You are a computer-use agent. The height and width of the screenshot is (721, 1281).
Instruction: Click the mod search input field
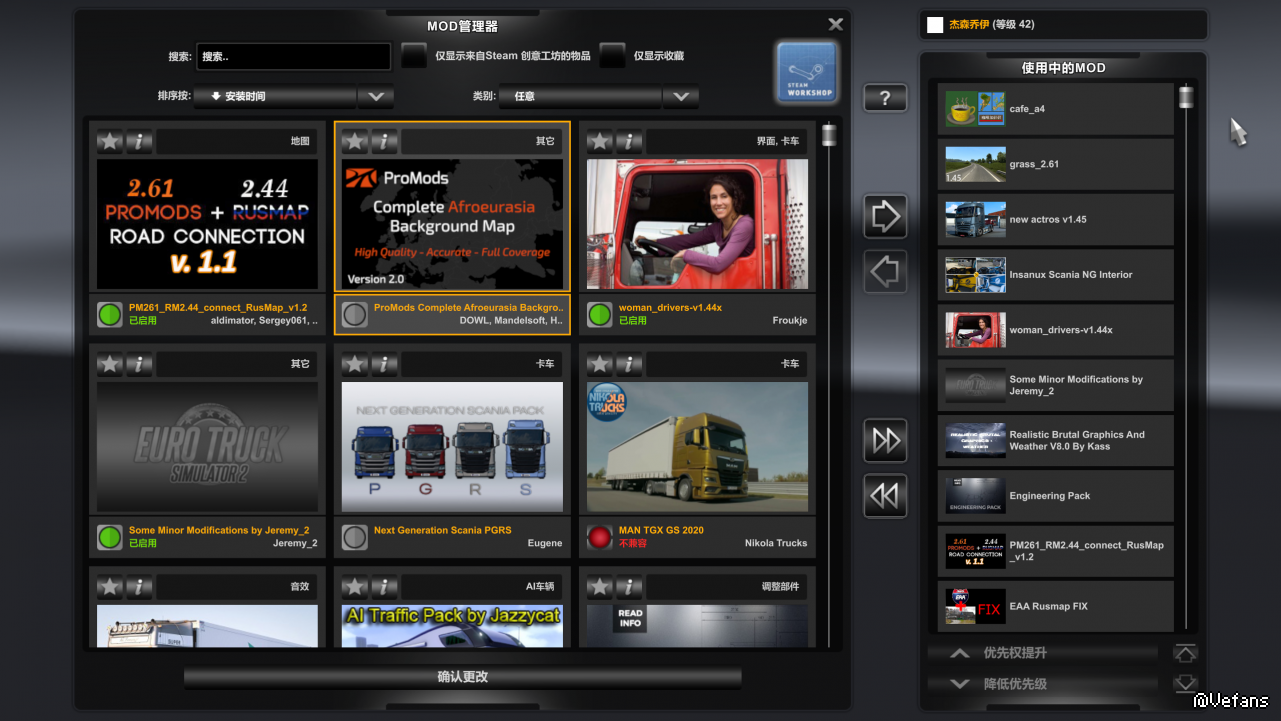(x=293, y=57)
